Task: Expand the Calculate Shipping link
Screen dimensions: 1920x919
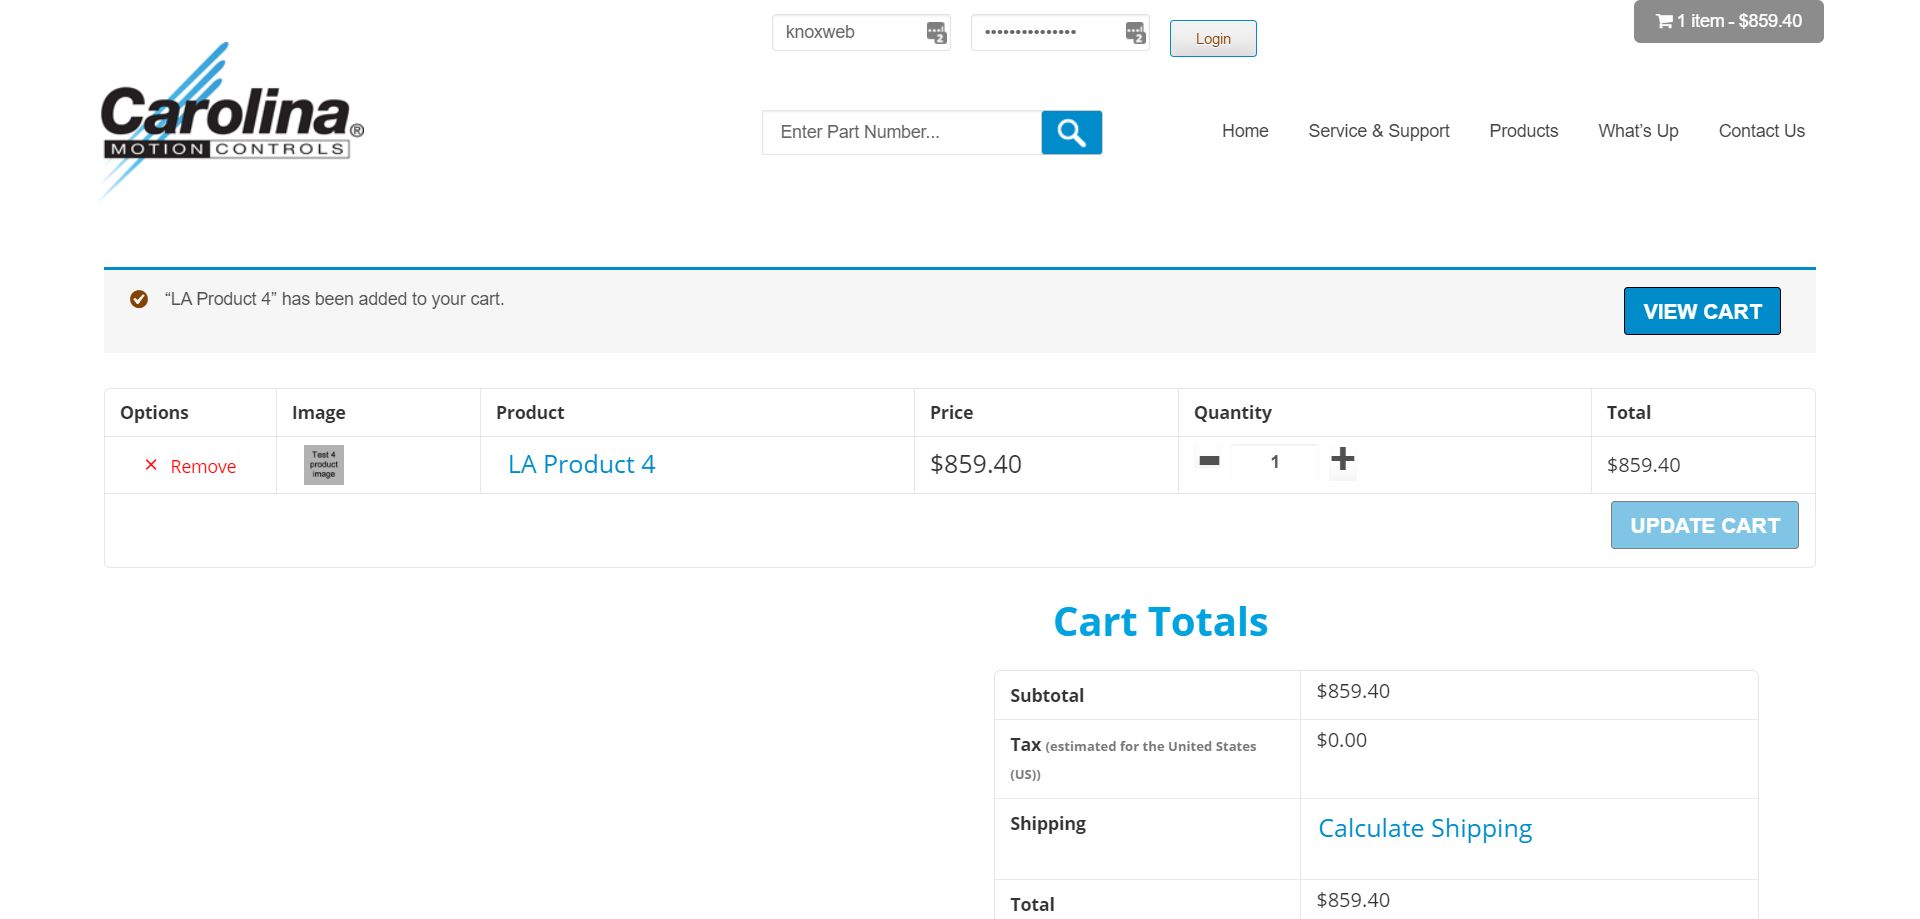Action: (x=1424, y=828)
